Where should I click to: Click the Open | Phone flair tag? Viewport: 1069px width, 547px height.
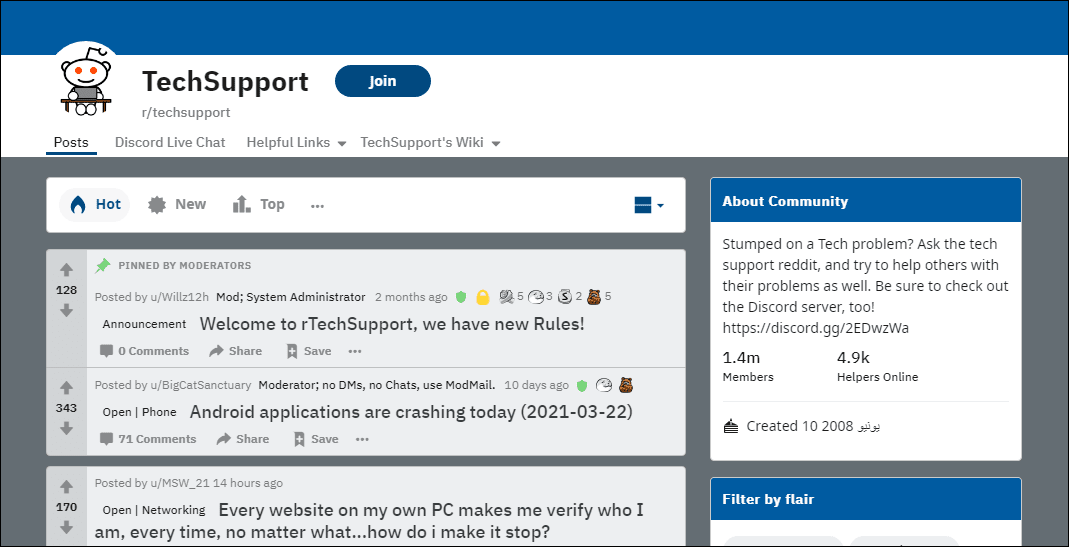[x=140, y=412]
